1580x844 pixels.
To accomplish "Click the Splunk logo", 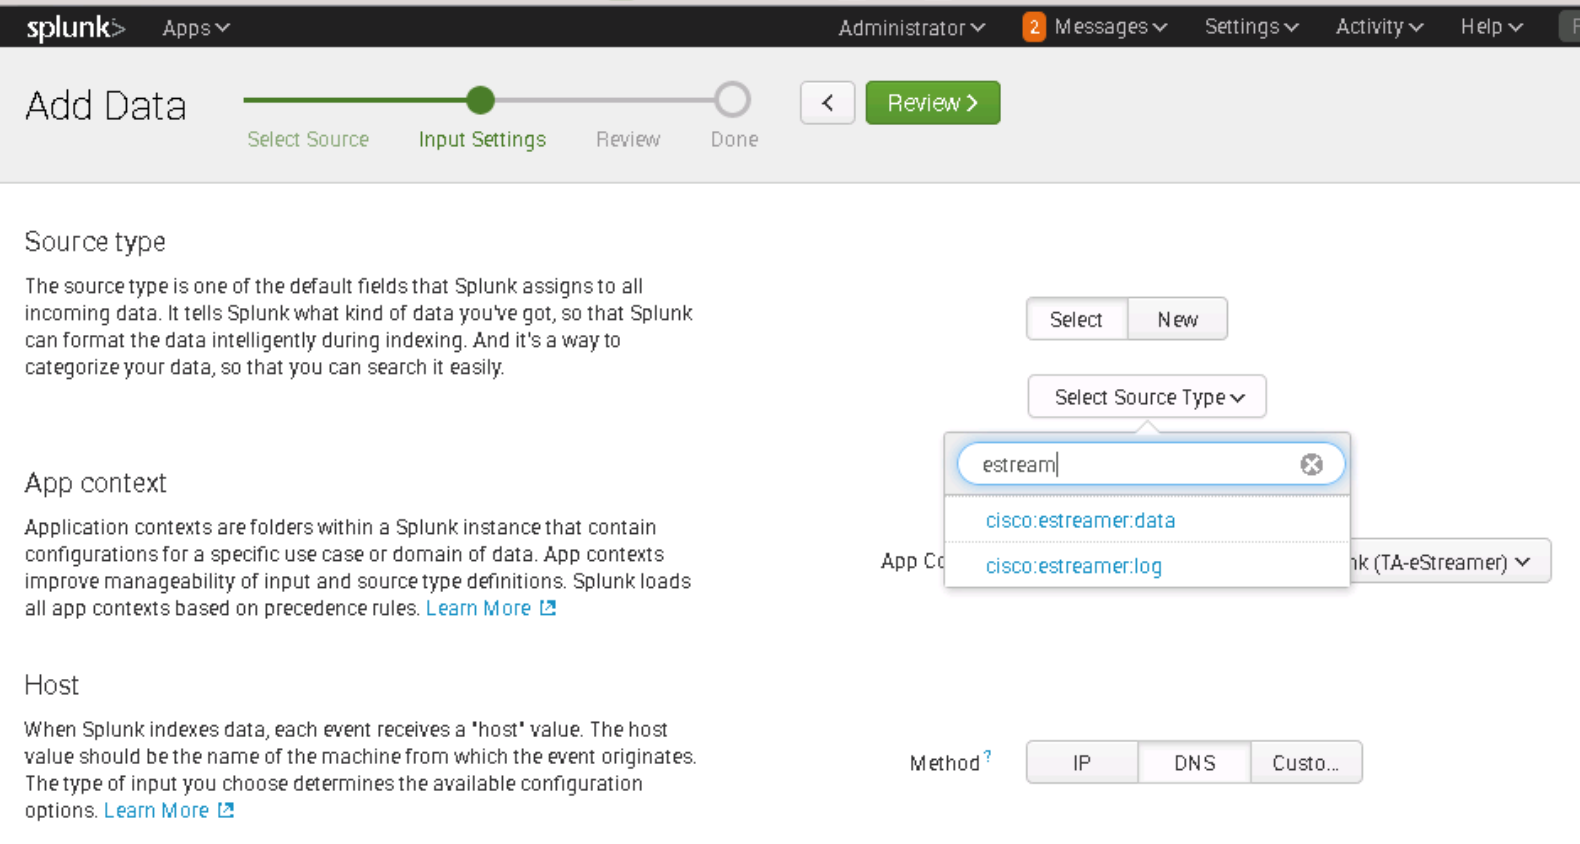I will pyautogui.click(x=75, y=27).
